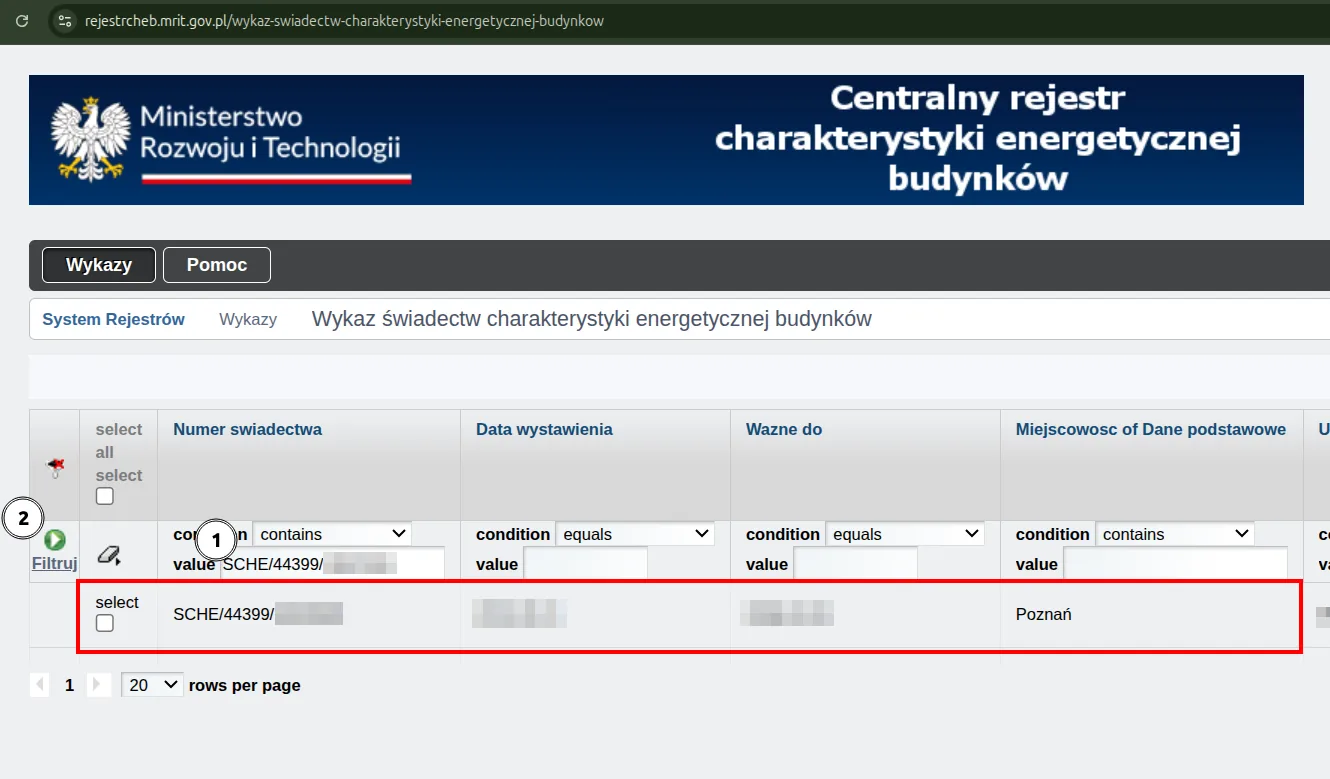Click System Rejestrów breadcrumb link
This screenshot has width=1330, height=779.
coord(113,319)
